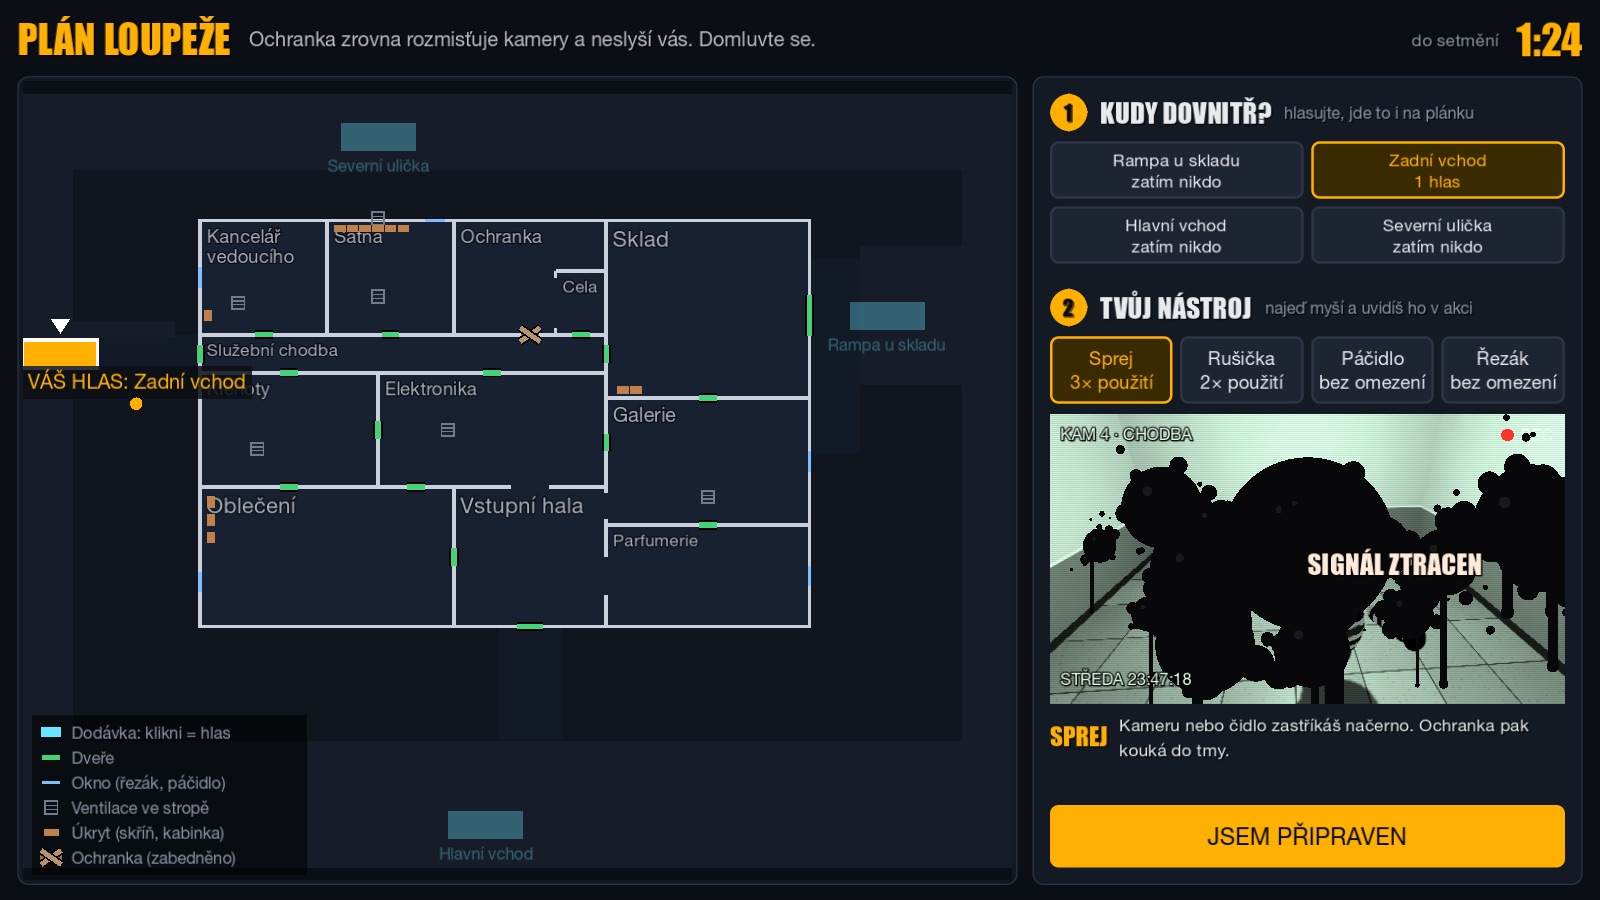Pick Severní ulička entry option
Screen dimensions: 1600x900
[x=1437, y=235]
